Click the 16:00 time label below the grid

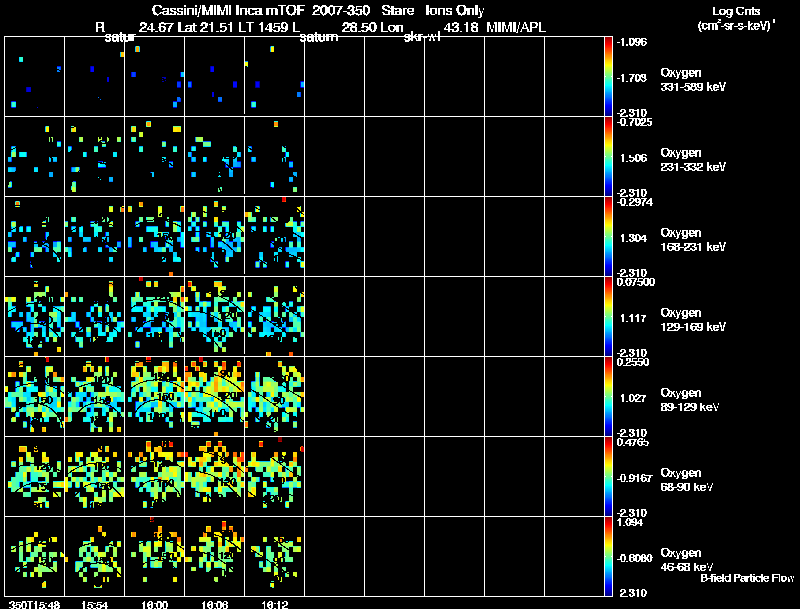154,603
